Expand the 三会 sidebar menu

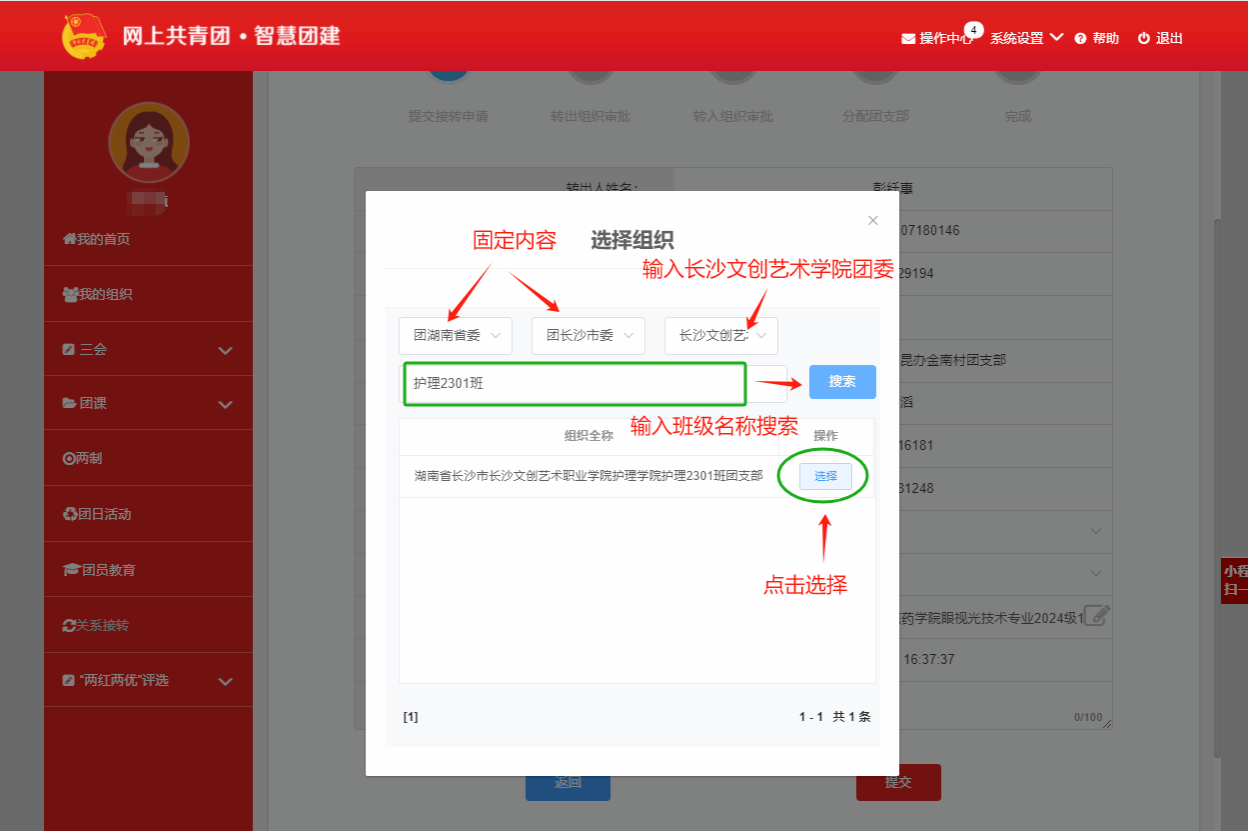click(x=148, y=349)
